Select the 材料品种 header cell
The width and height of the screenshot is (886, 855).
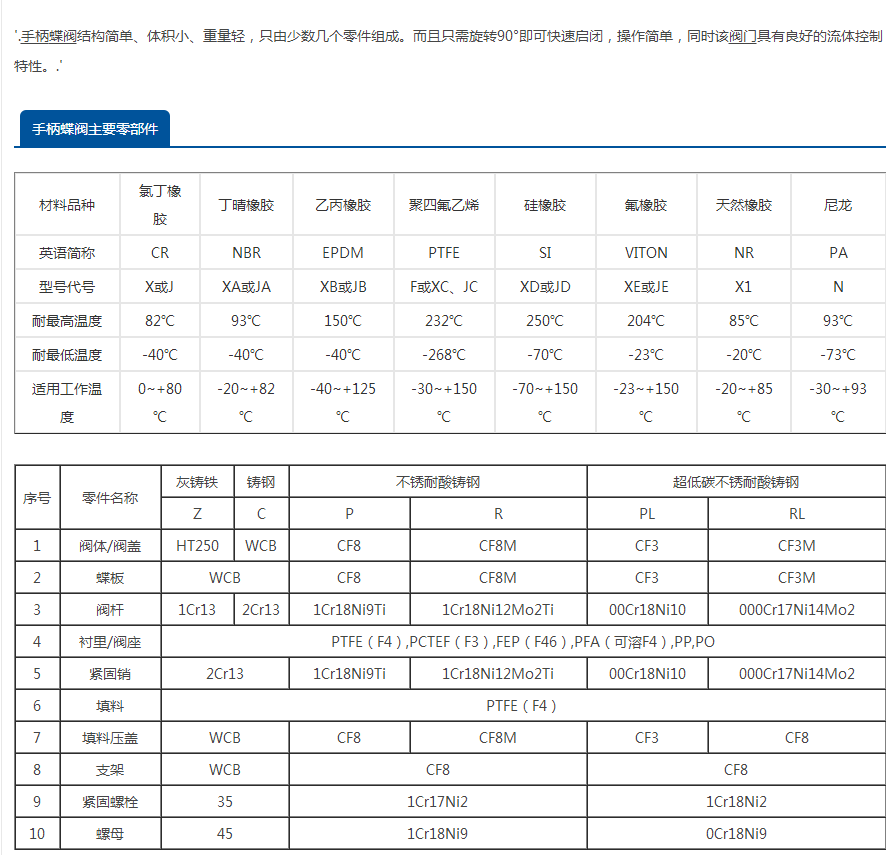tap(67, 205)
